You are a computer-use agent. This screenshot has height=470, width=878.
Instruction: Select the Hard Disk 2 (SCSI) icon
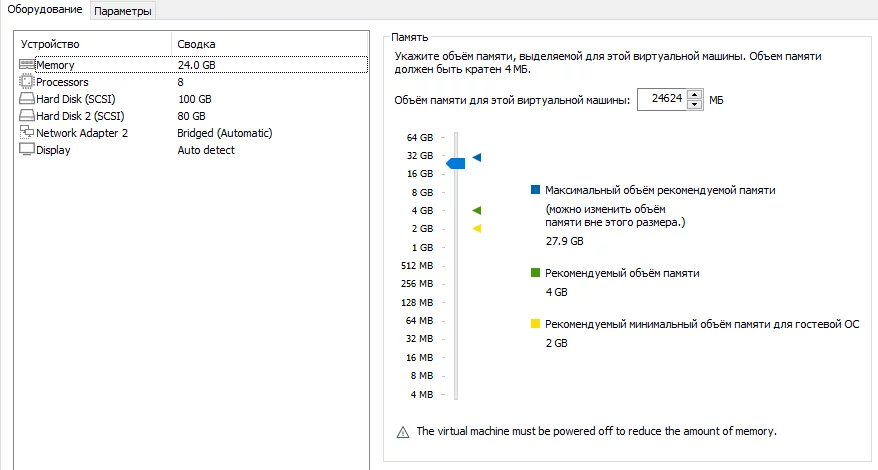(27, 116)
